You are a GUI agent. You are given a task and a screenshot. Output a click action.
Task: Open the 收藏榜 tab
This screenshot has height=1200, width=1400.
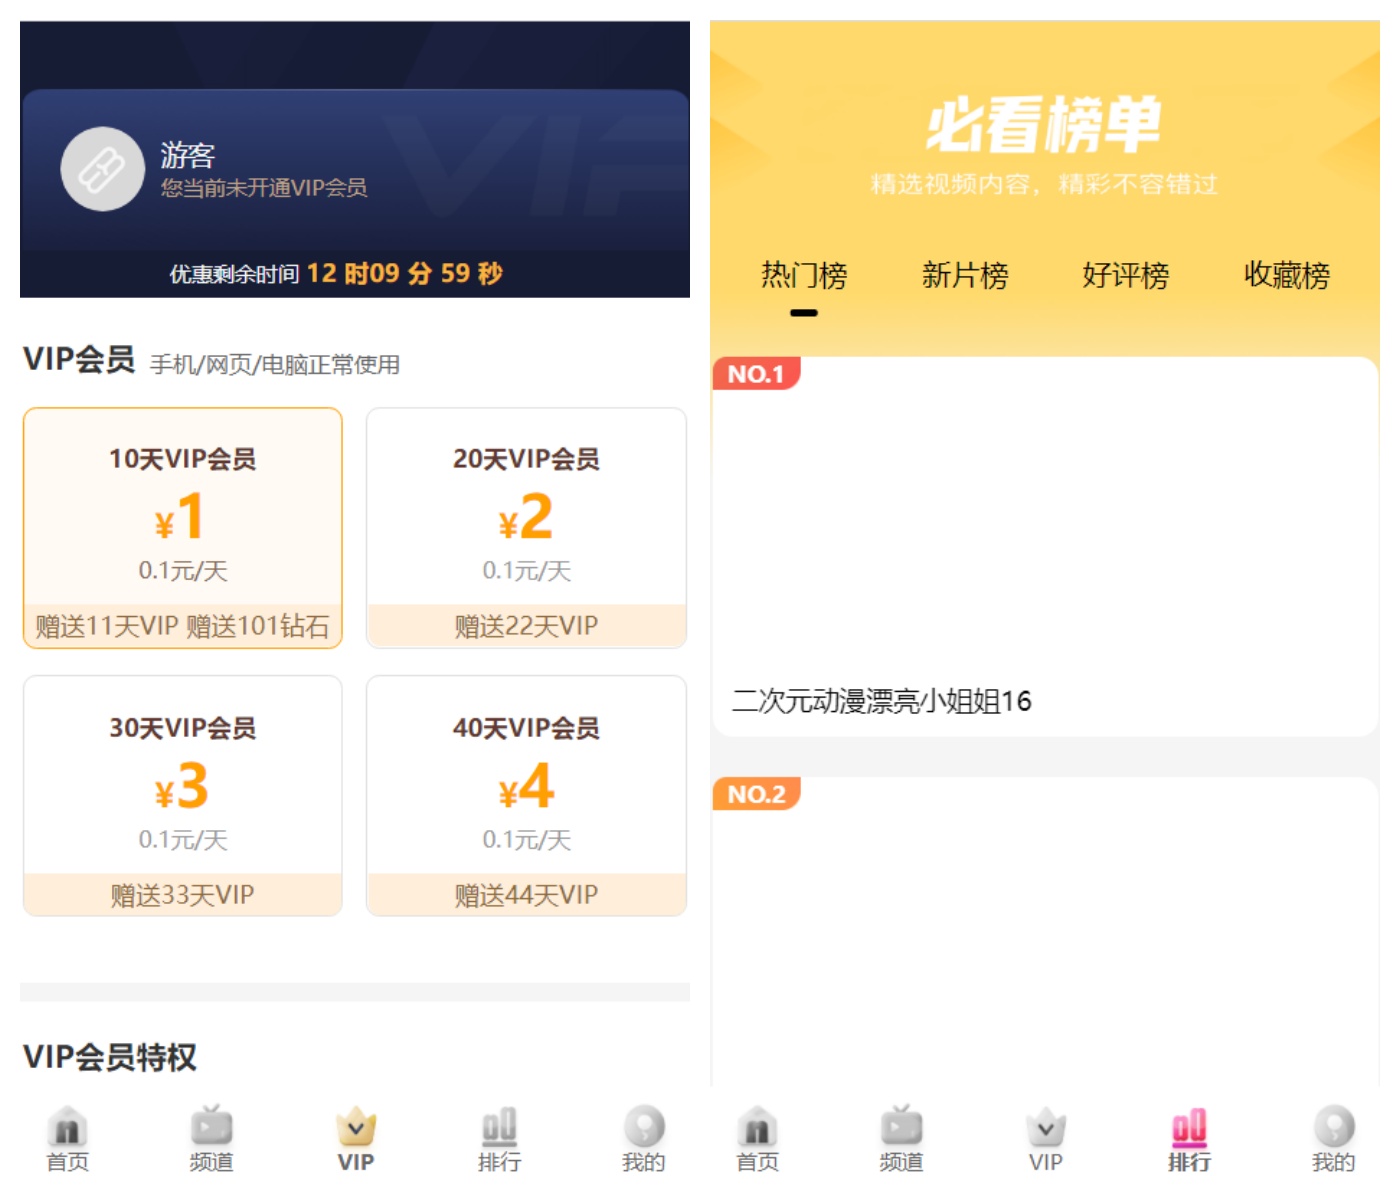coord(1286,275)
